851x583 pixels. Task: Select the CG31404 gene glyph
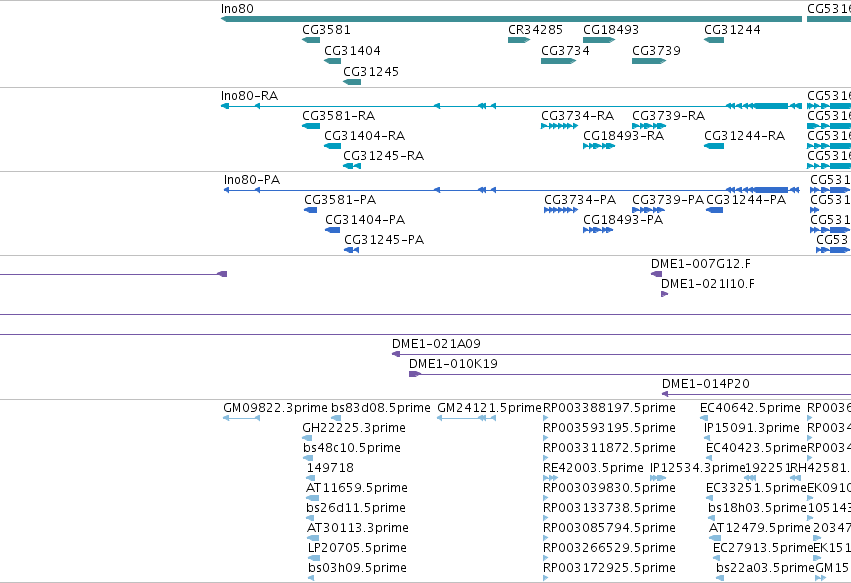pyautogui.click(x=333, y=61)
